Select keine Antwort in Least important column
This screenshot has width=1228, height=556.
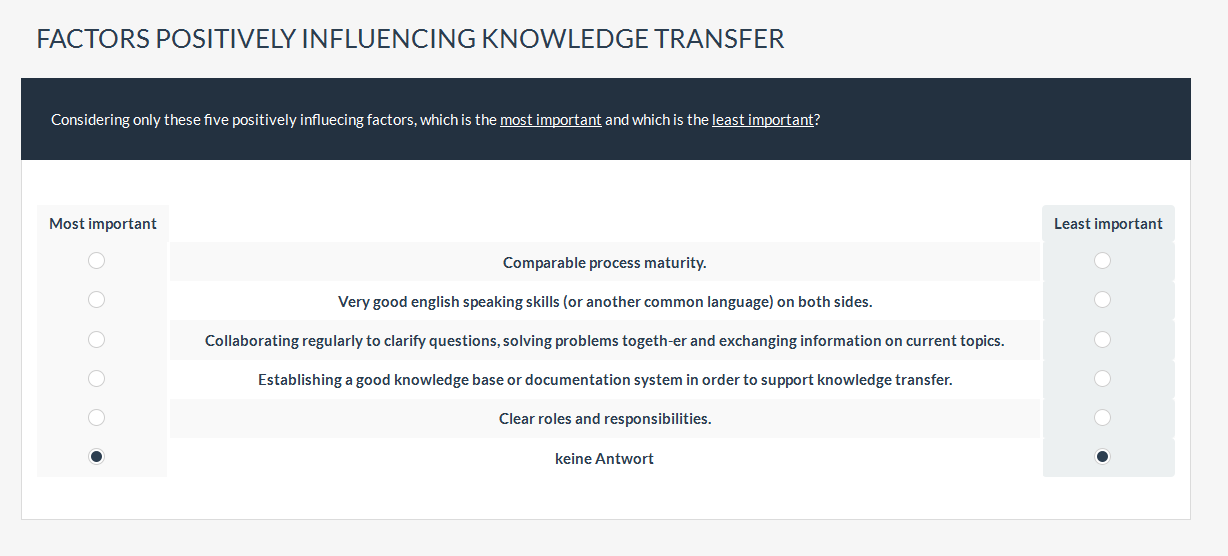[1102, 457]
